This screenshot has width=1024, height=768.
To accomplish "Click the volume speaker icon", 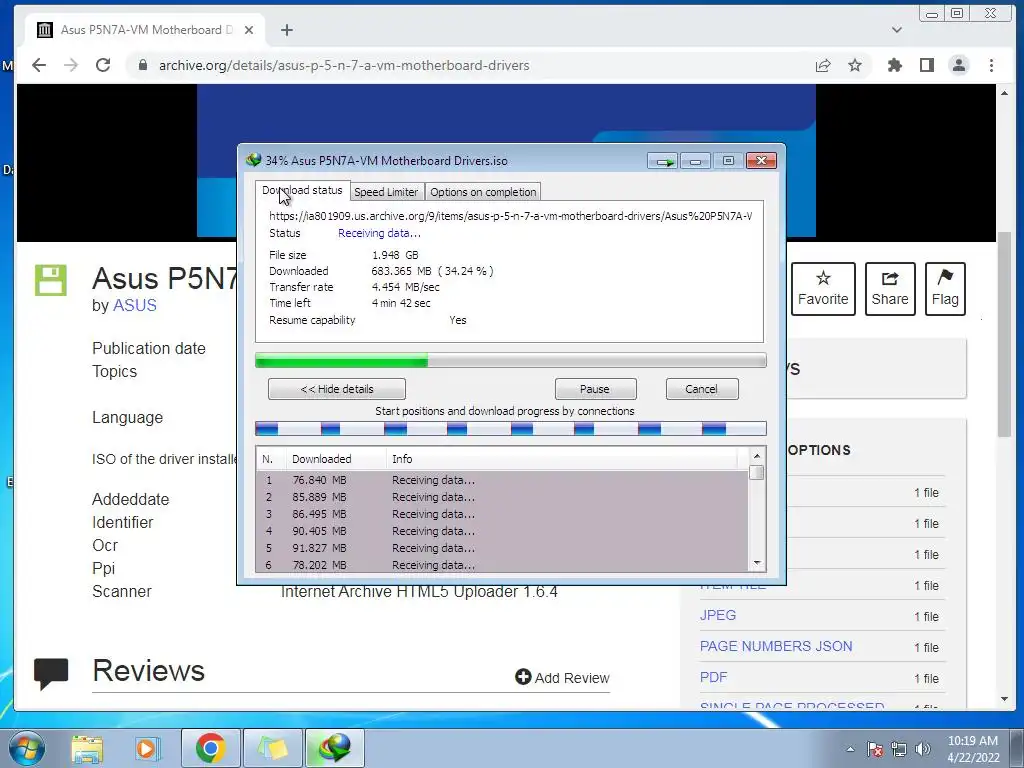I will [x=923, y=749].
